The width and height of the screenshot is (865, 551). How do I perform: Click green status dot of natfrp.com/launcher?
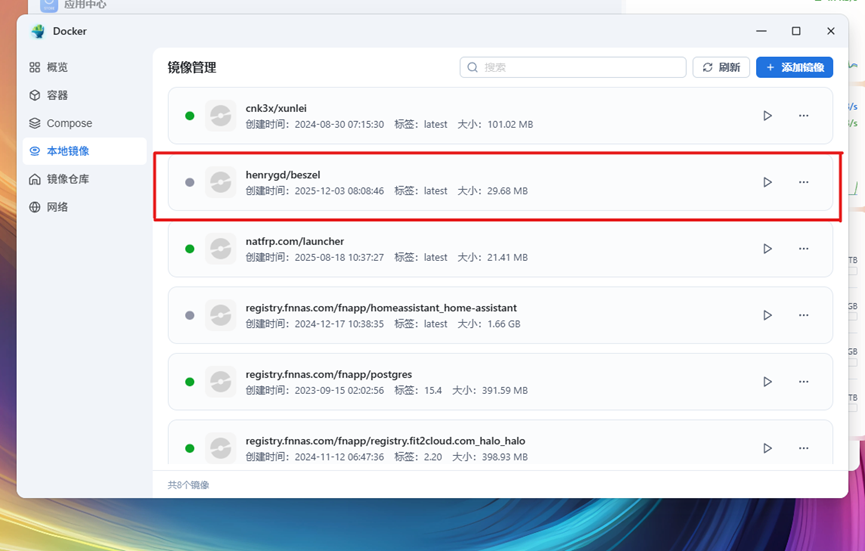(190, 249)
